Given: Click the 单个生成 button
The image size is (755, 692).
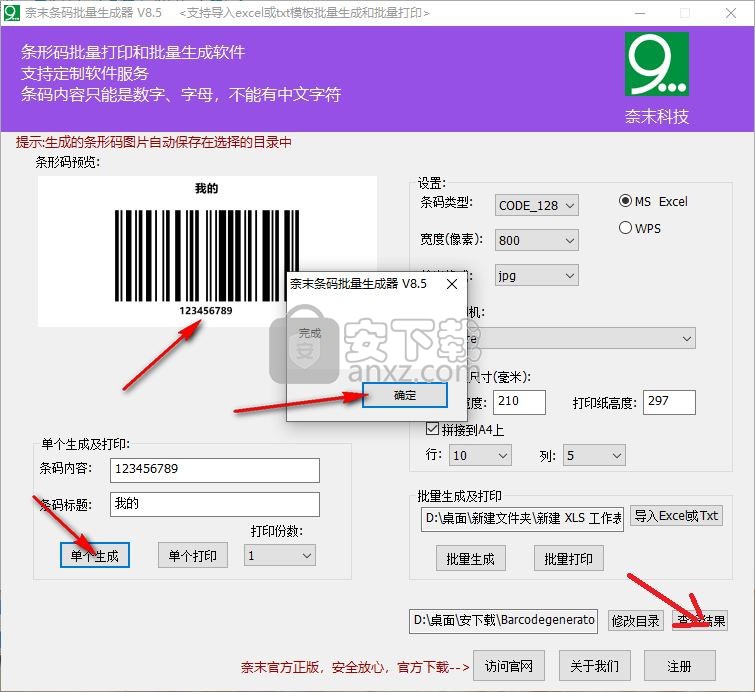Looking at the screenshot, I should coord(95,556).
